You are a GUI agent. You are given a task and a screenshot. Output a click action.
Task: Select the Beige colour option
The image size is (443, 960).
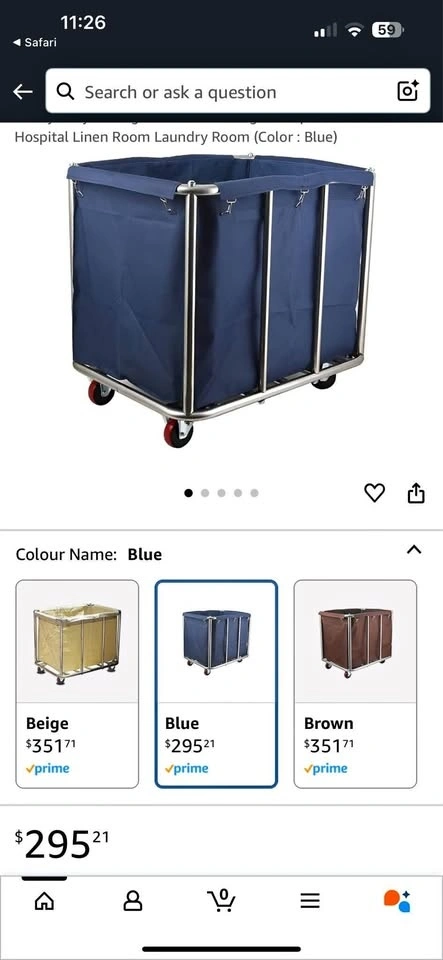pyautogui.click(x=77, y=684)
